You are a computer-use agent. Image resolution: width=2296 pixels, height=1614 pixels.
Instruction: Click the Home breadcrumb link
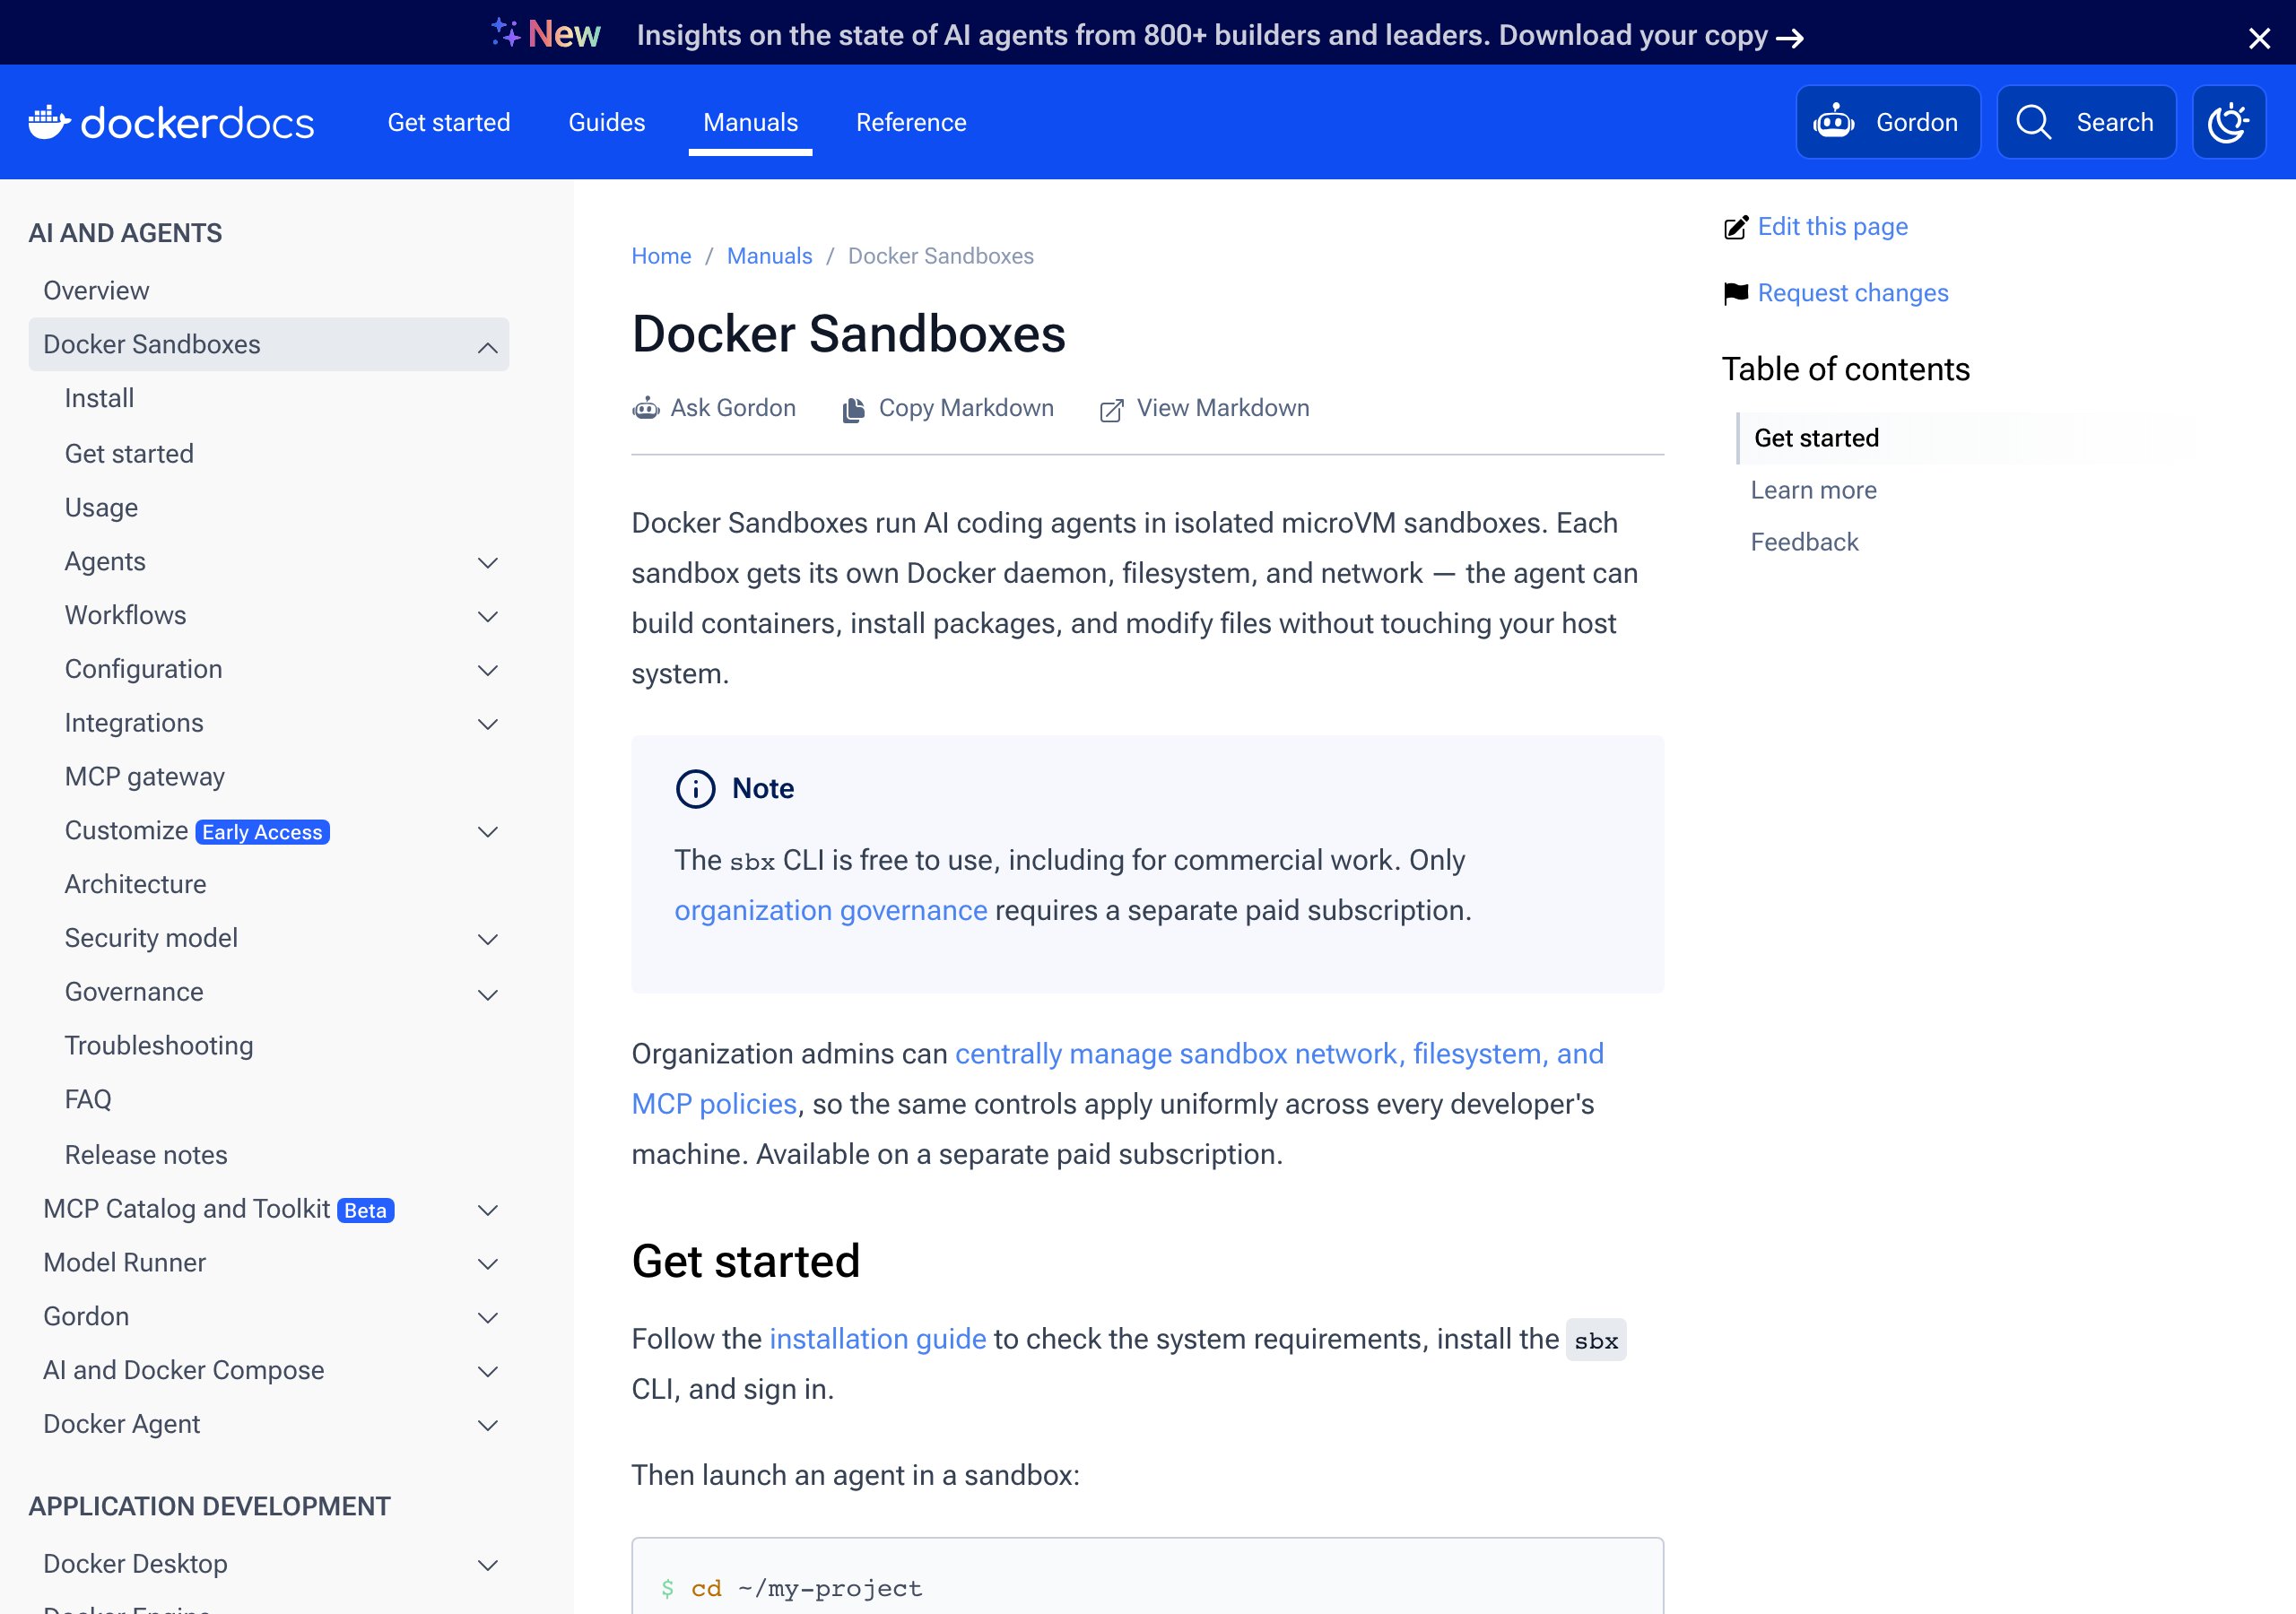click(661, 256)
